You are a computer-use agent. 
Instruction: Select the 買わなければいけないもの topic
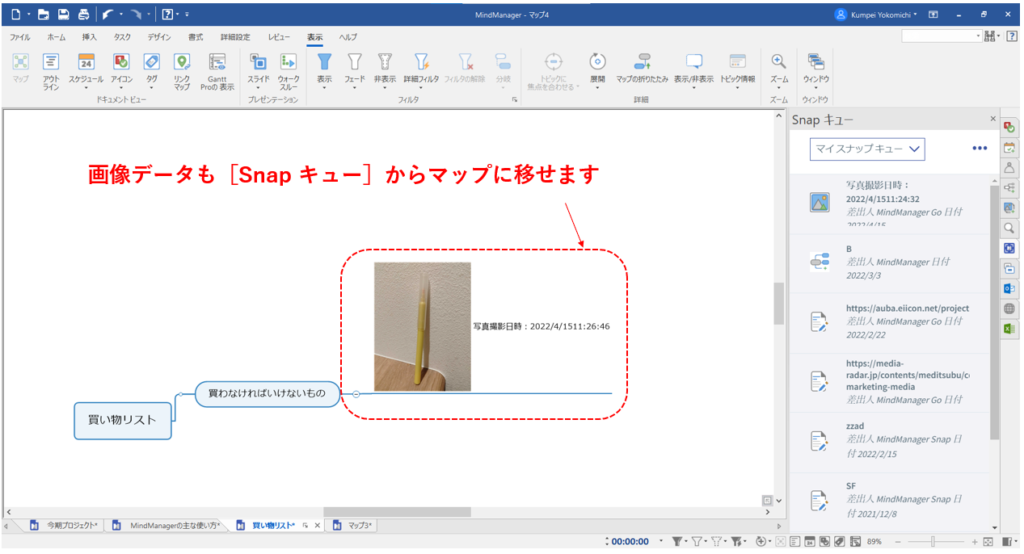click(267, 393)
